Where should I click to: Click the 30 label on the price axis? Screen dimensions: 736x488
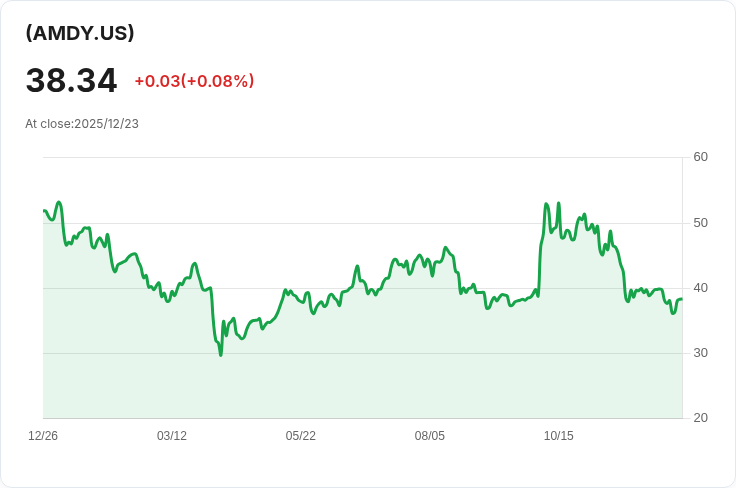pyautogui.click(x=700, y=353)
